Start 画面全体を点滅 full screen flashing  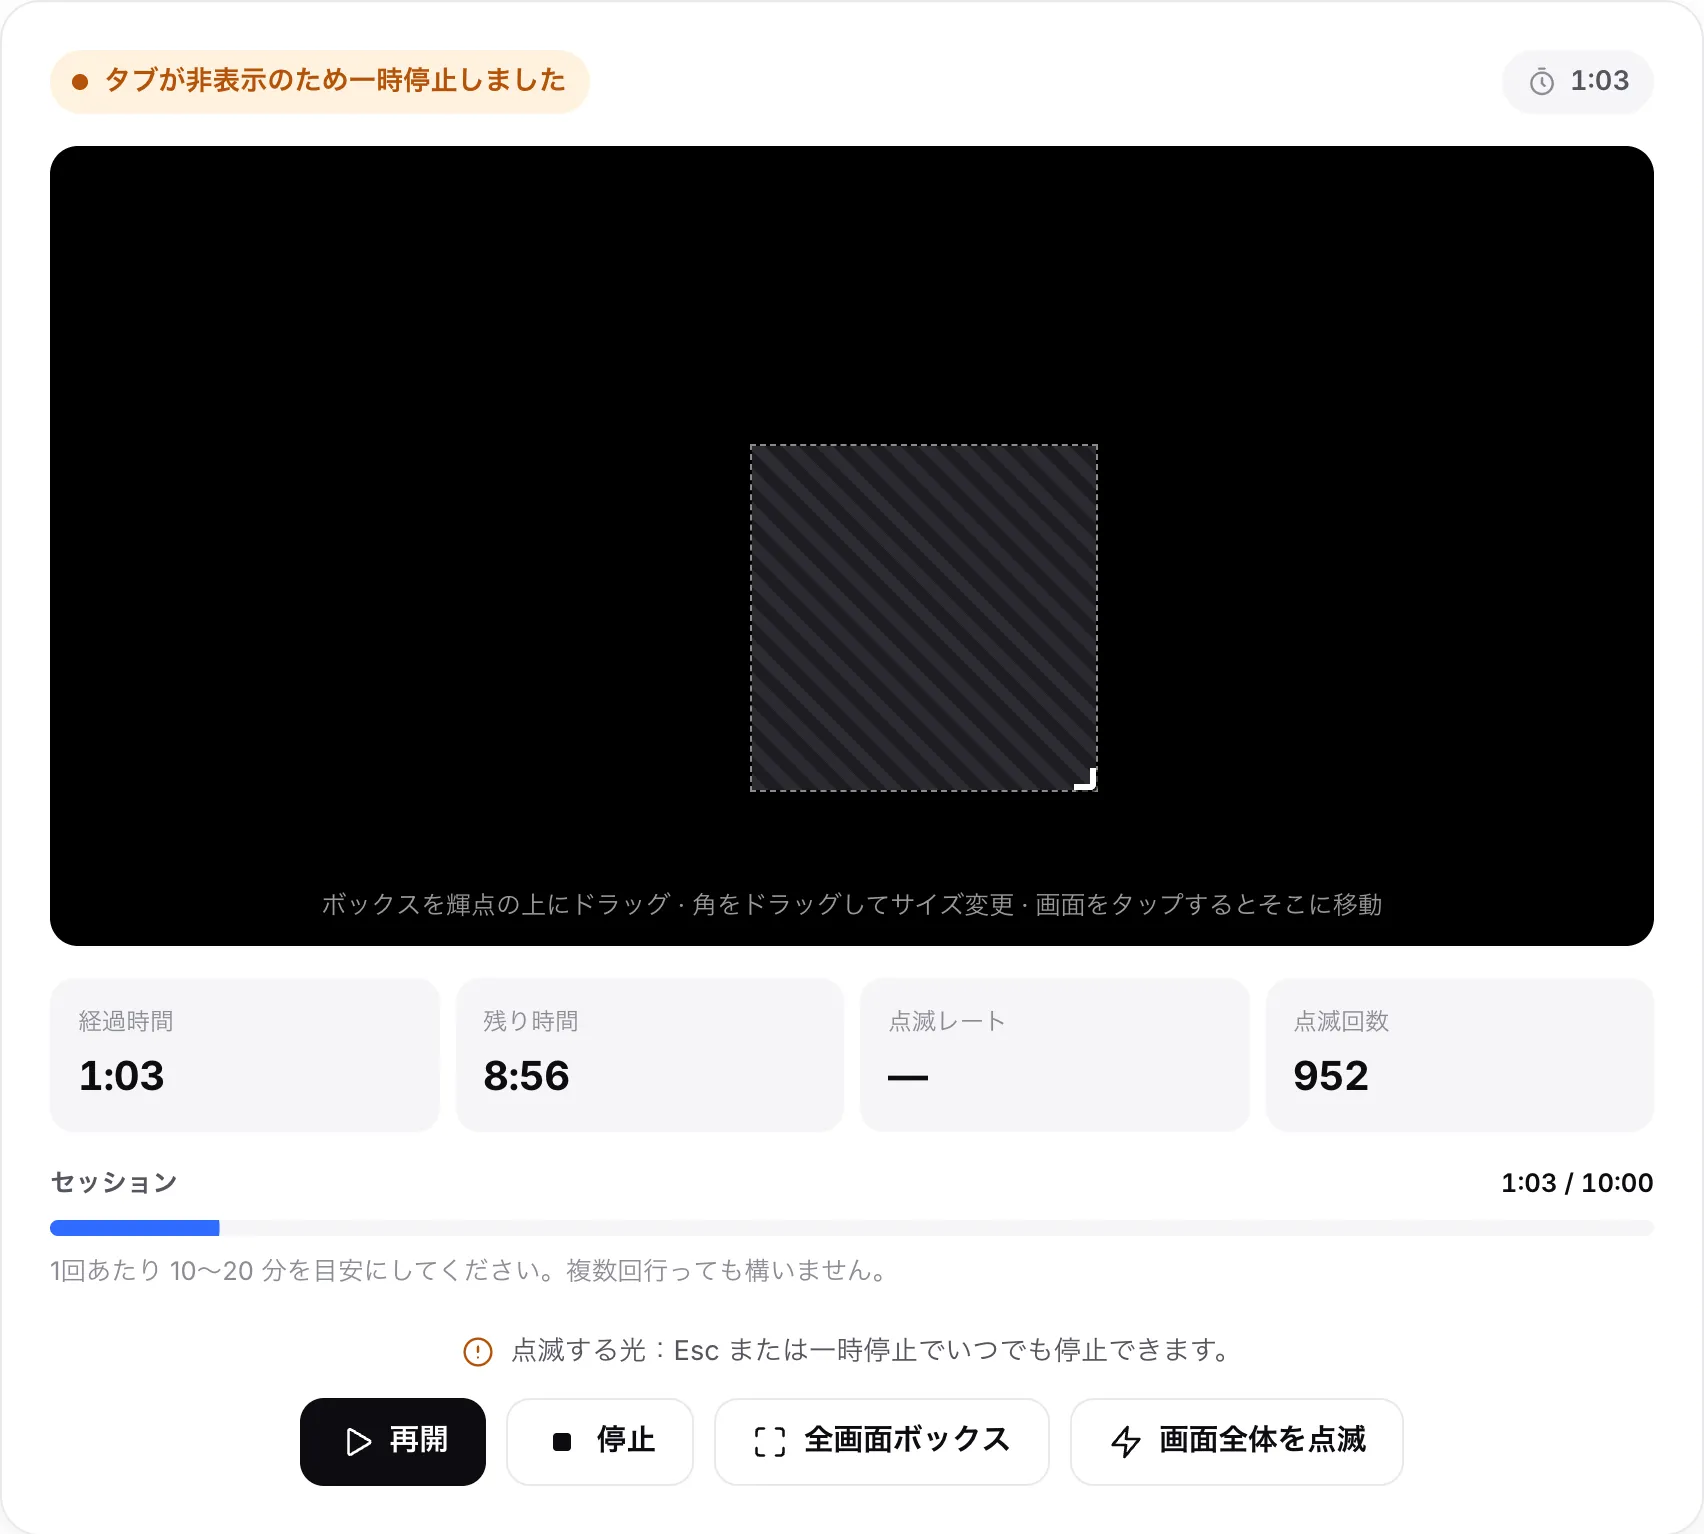point(1237,1441)
